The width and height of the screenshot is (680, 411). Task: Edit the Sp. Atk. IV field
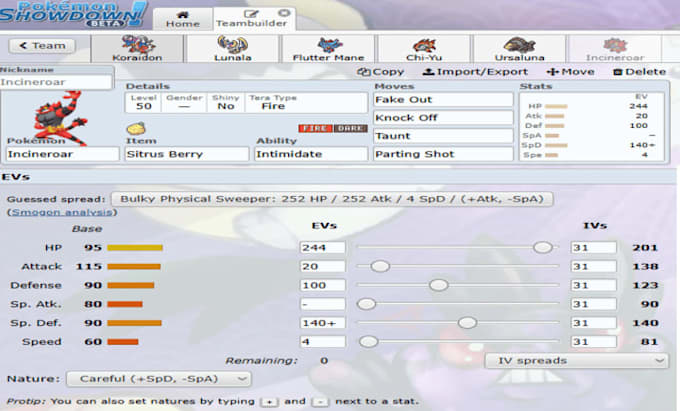point(593,304)
